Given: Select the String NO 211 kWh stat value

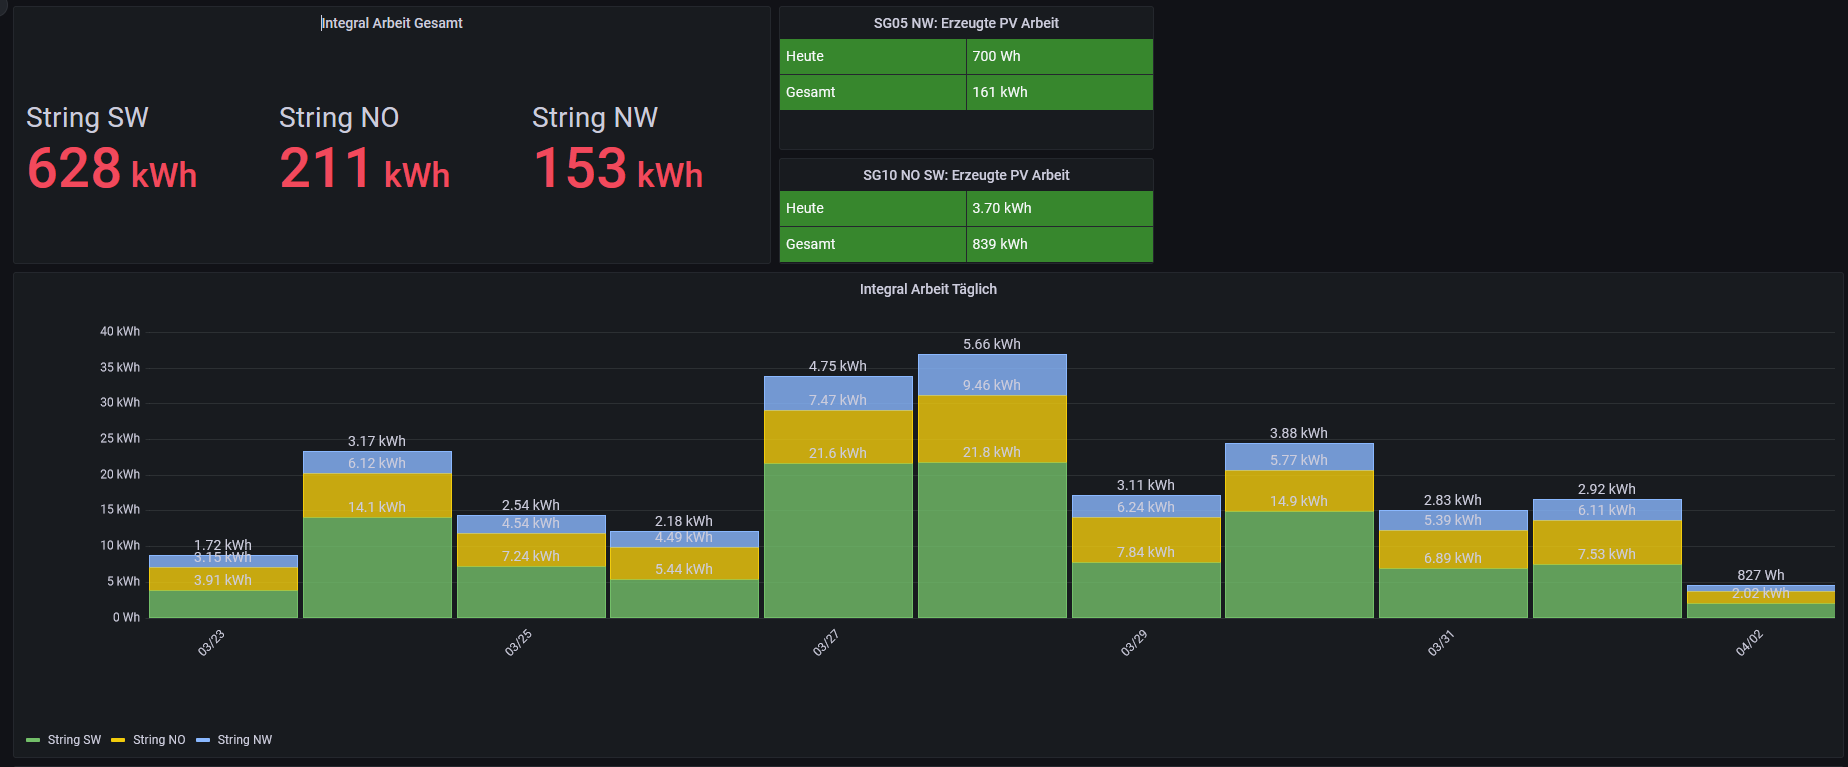Looking at the screenshot, I should pyautogui.click(x=364, y=168).
